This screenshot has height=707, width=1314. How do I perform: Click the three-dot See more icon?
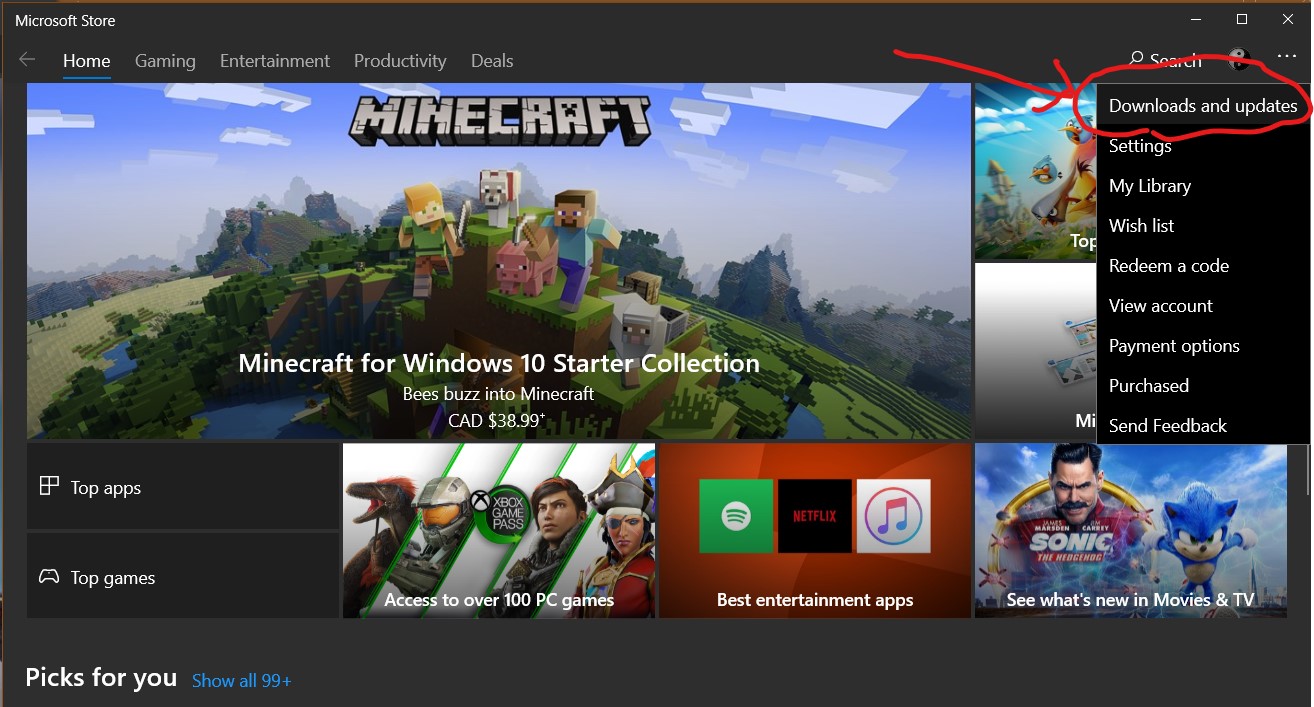(1287, 58)
